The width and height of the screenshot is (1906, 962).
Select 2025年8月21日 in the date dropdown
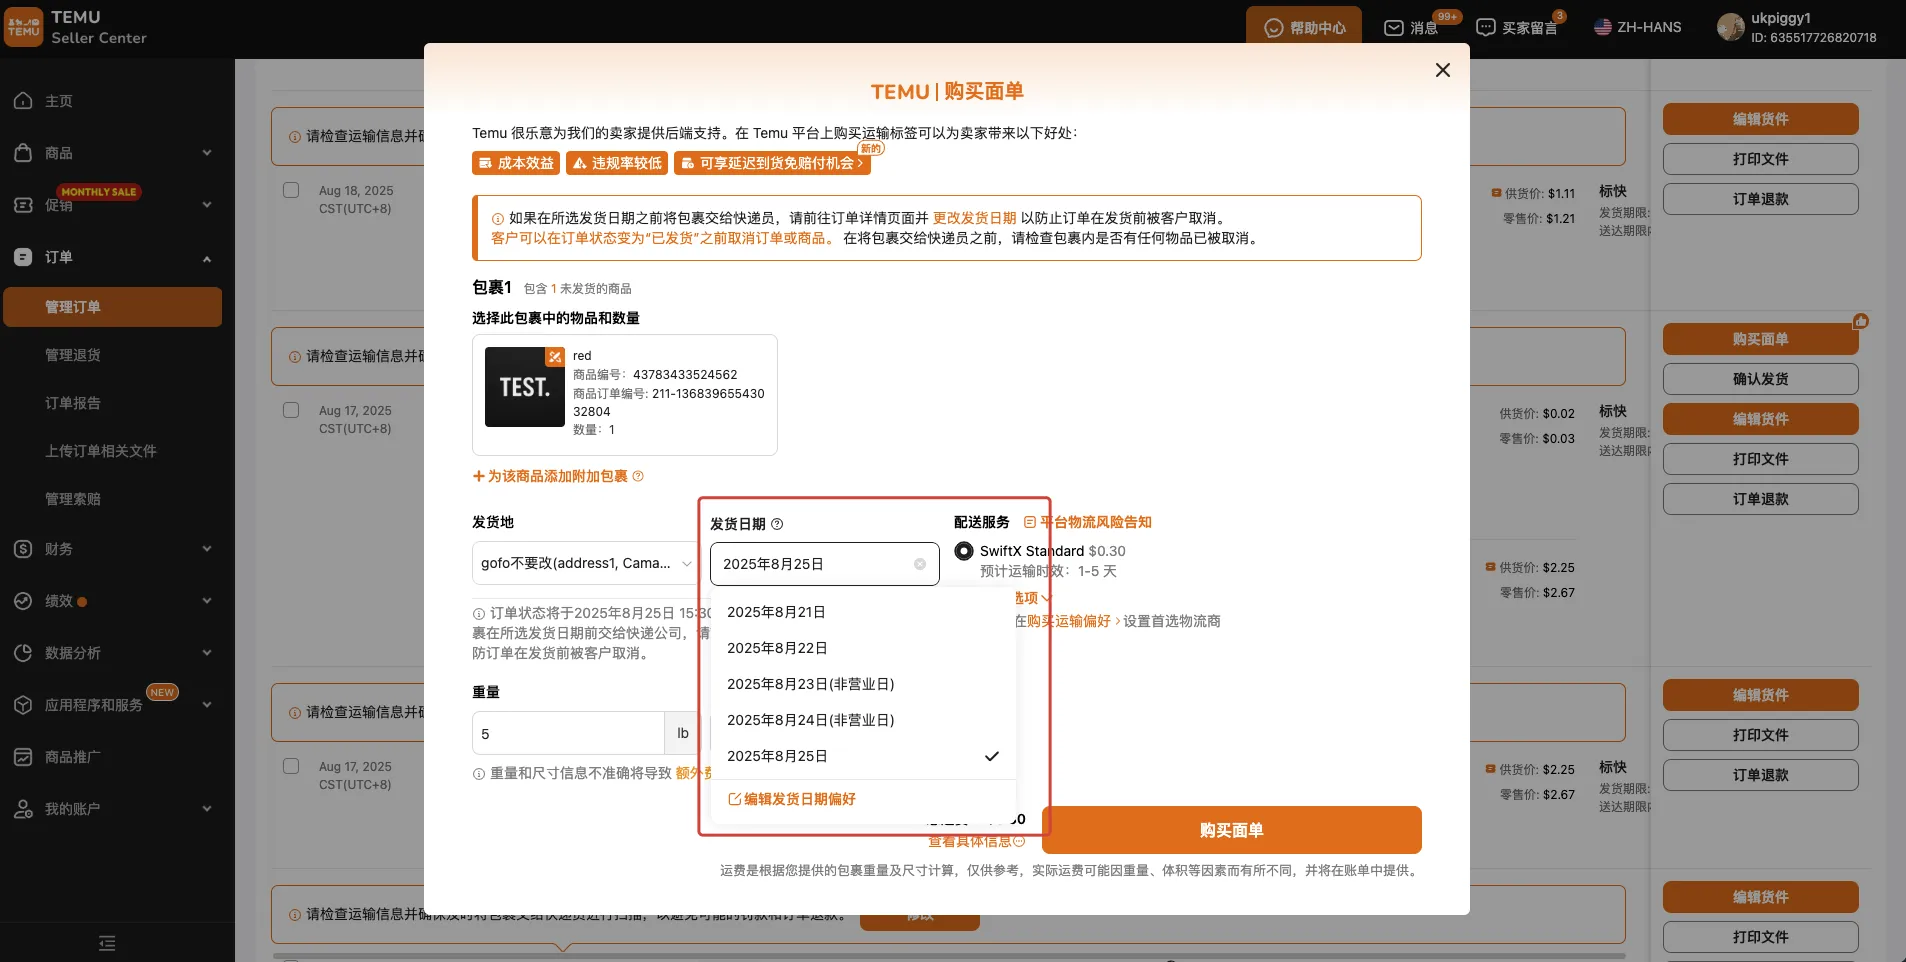[776, 612]
